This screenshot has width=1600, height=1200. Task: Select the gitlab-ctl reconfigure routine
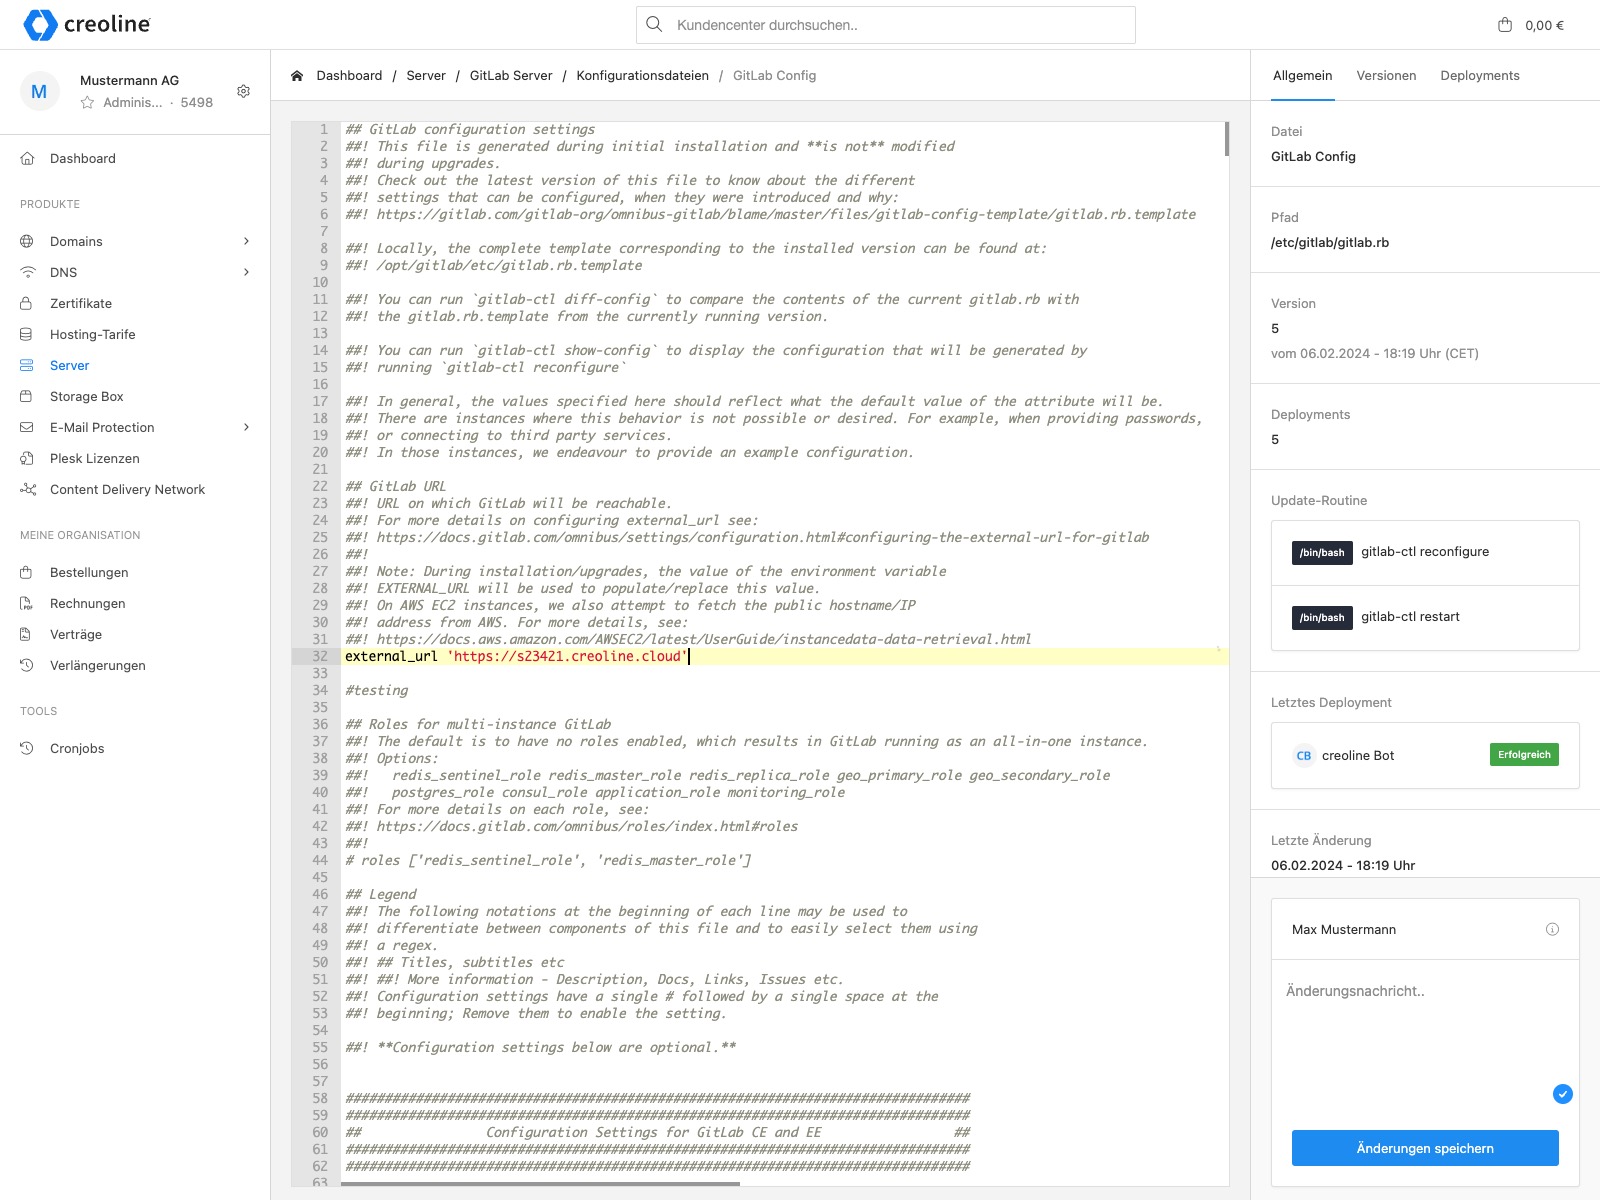click(1425, 552)
